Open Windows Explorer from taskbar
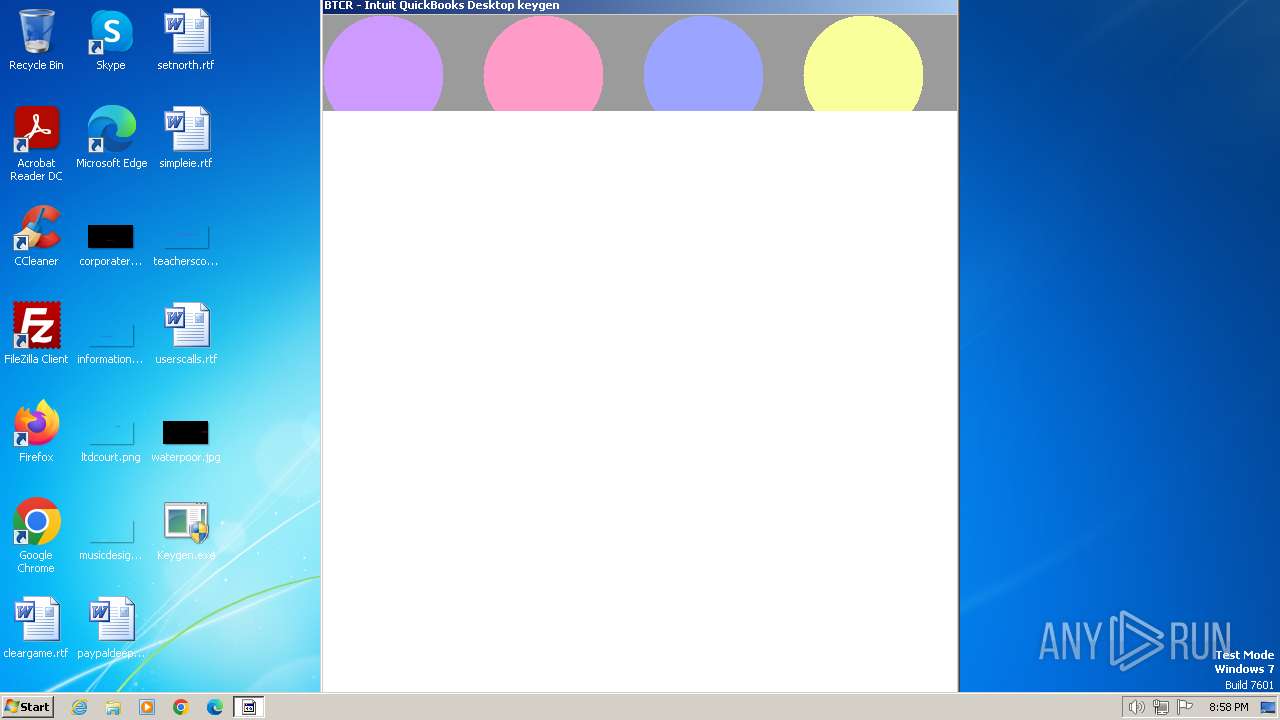This screenshot has height=720, width=1280. (x=113, y=707)
